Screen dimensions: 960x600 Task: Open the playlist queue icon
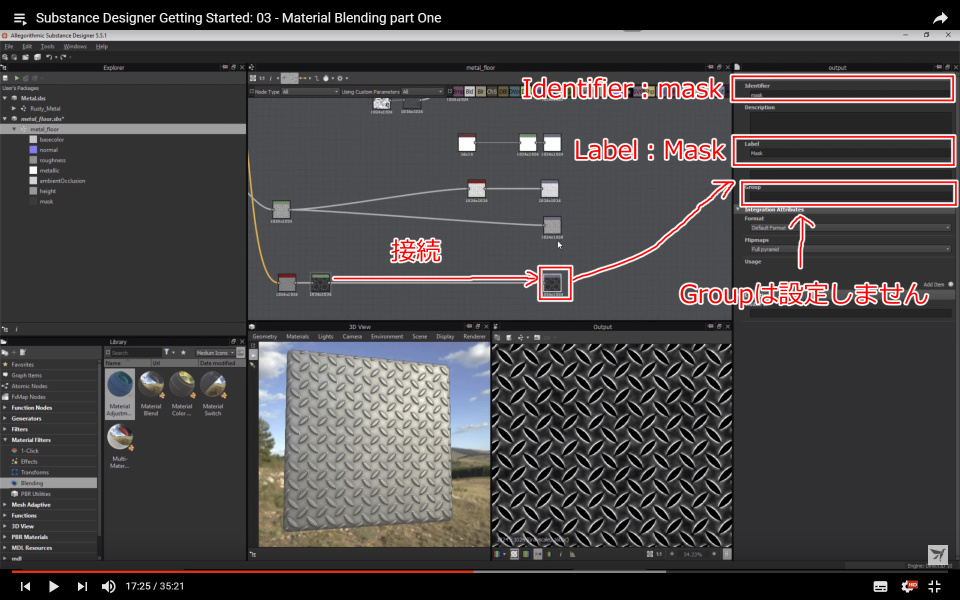(20, 18)
